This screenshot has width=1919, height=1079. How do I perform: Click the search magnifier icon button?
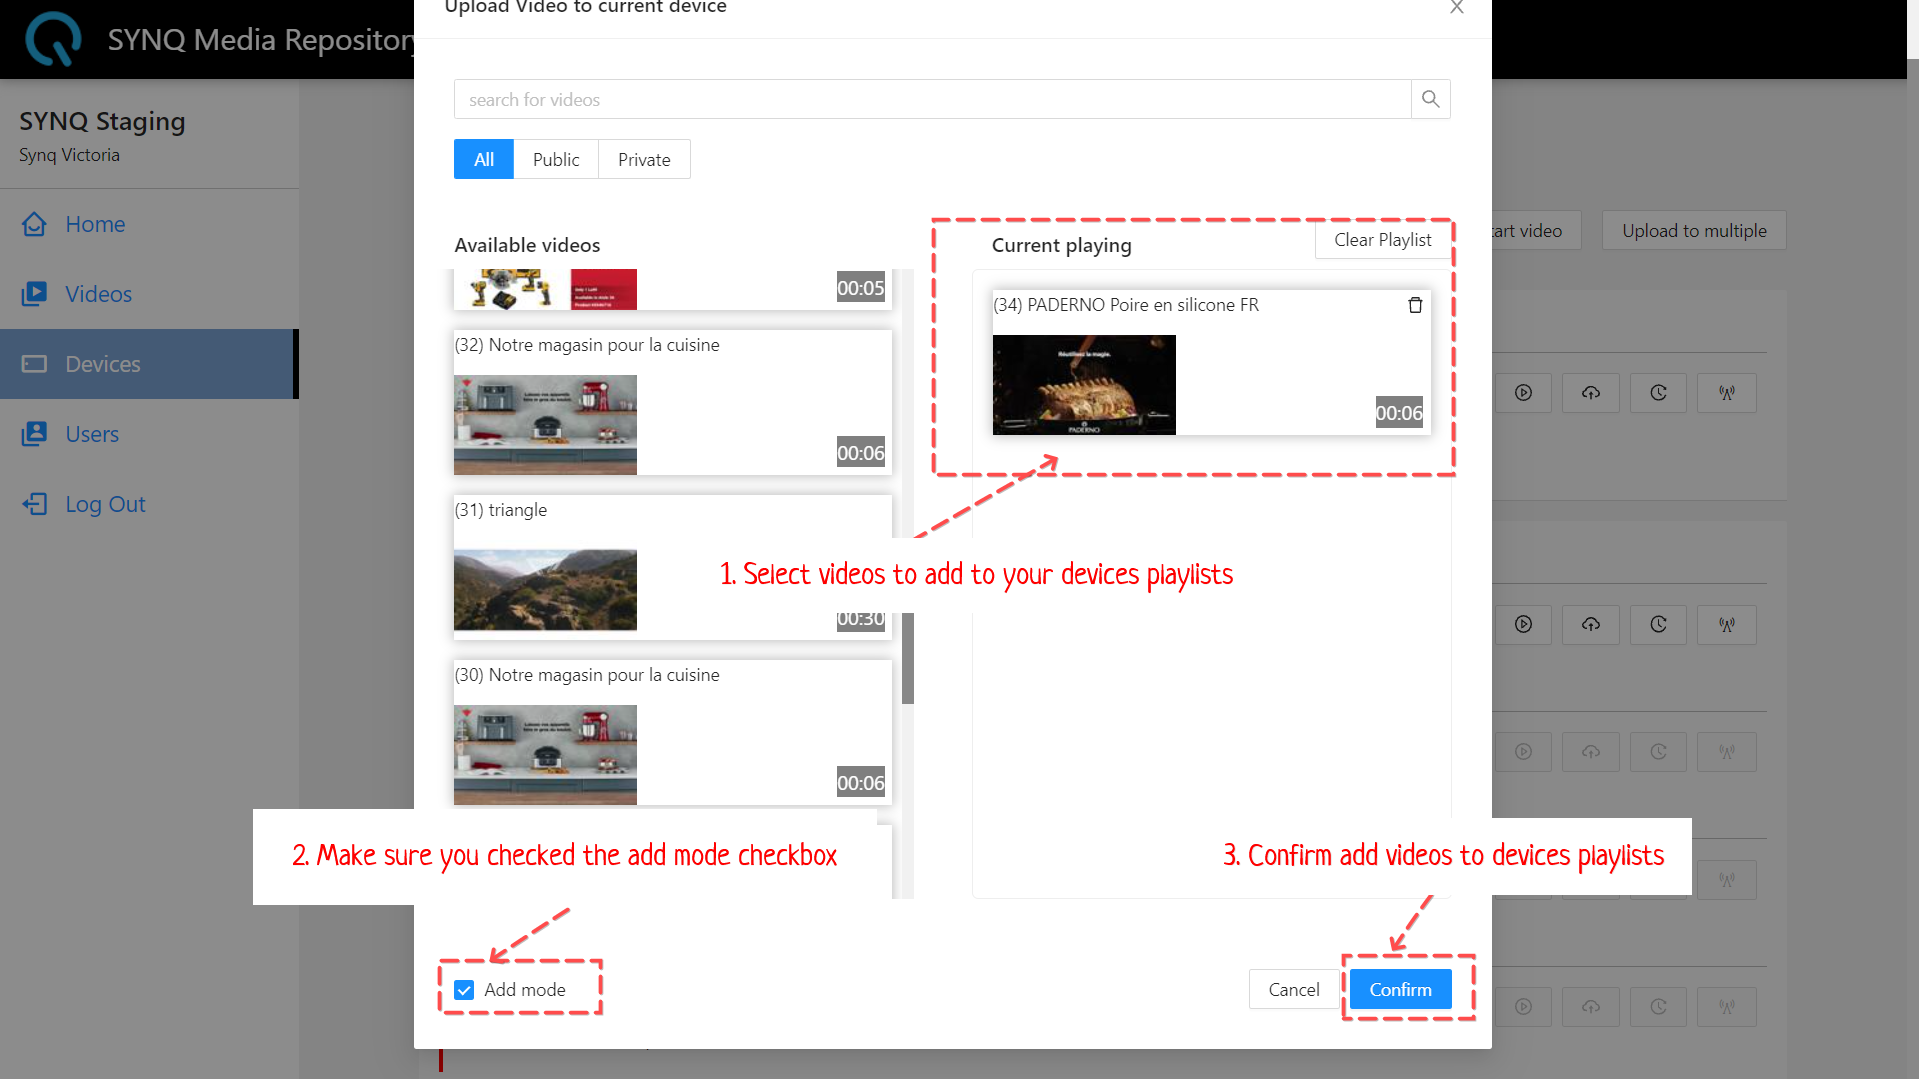(1430, 99)
